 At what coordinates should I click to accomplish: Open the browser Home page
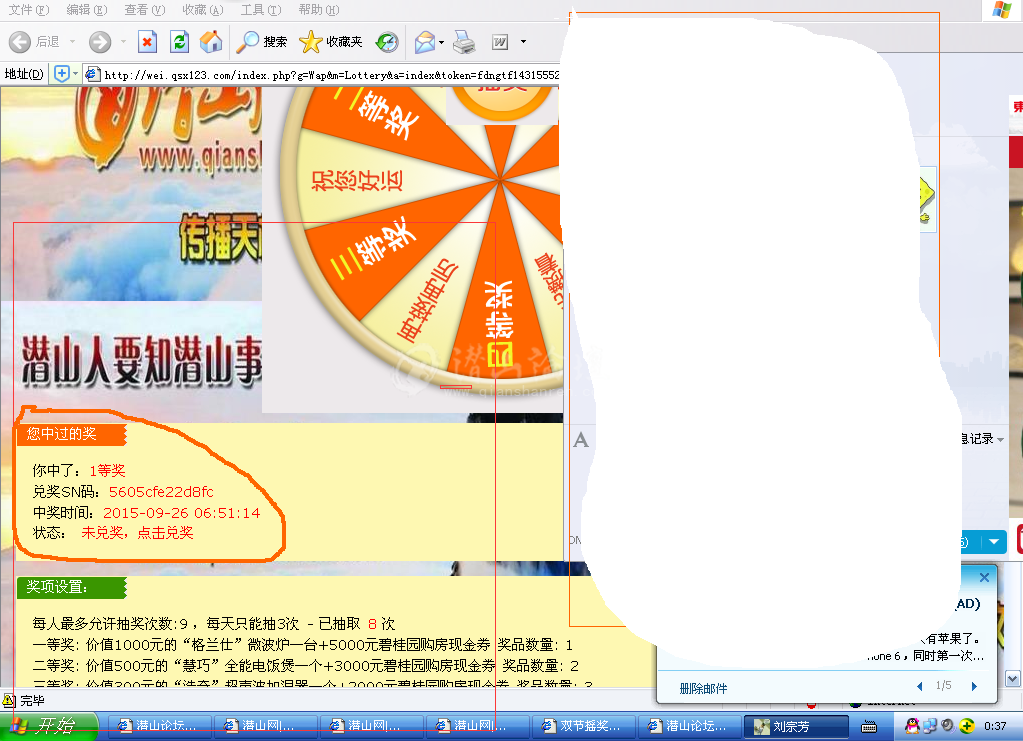210,41
